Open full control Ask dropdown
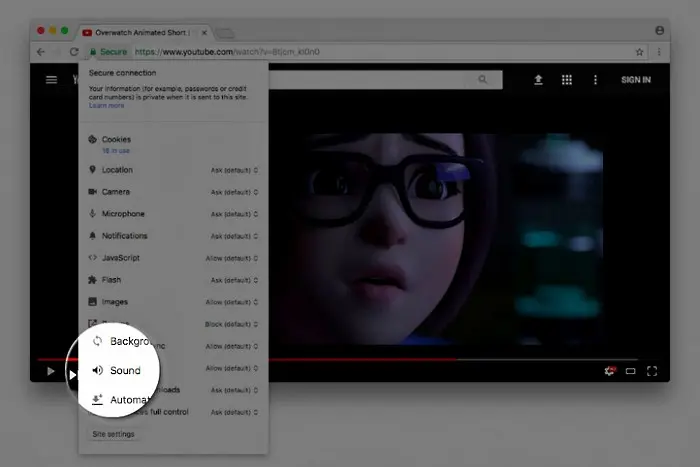 tap(234, 412)
